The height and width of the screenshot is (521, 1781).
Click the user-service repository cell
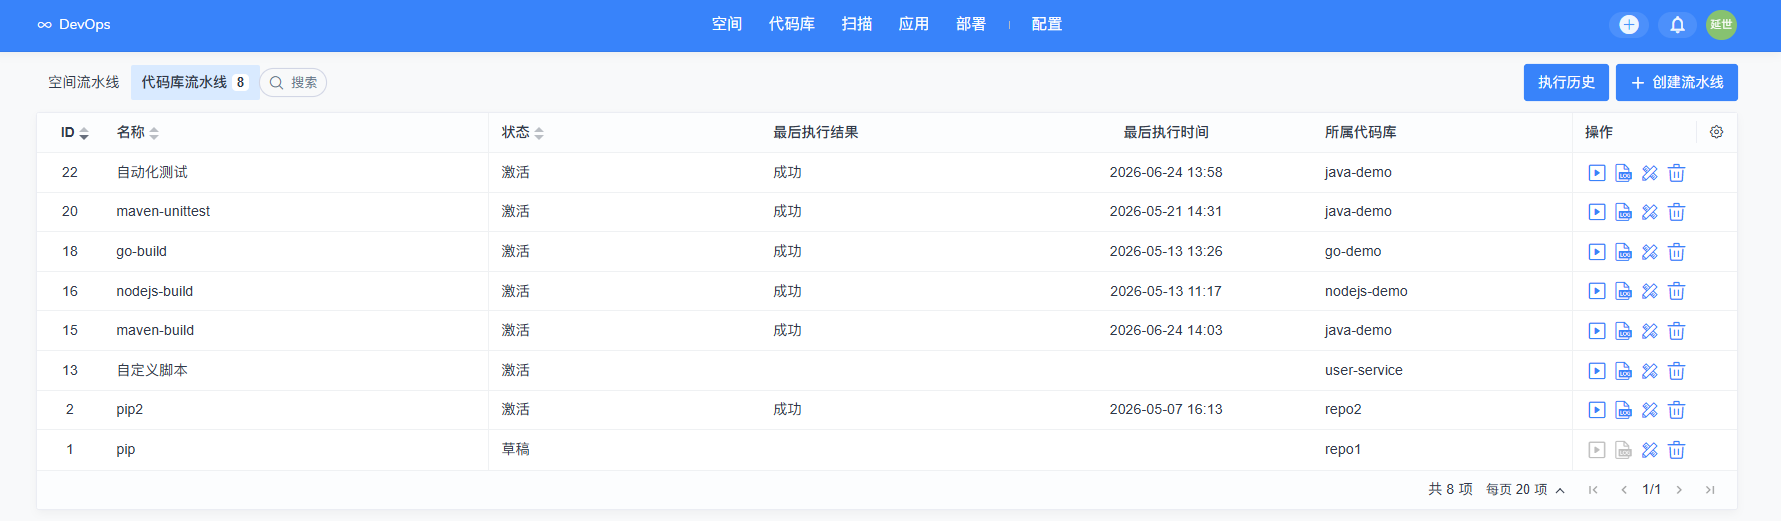(x=1363, y=370)
